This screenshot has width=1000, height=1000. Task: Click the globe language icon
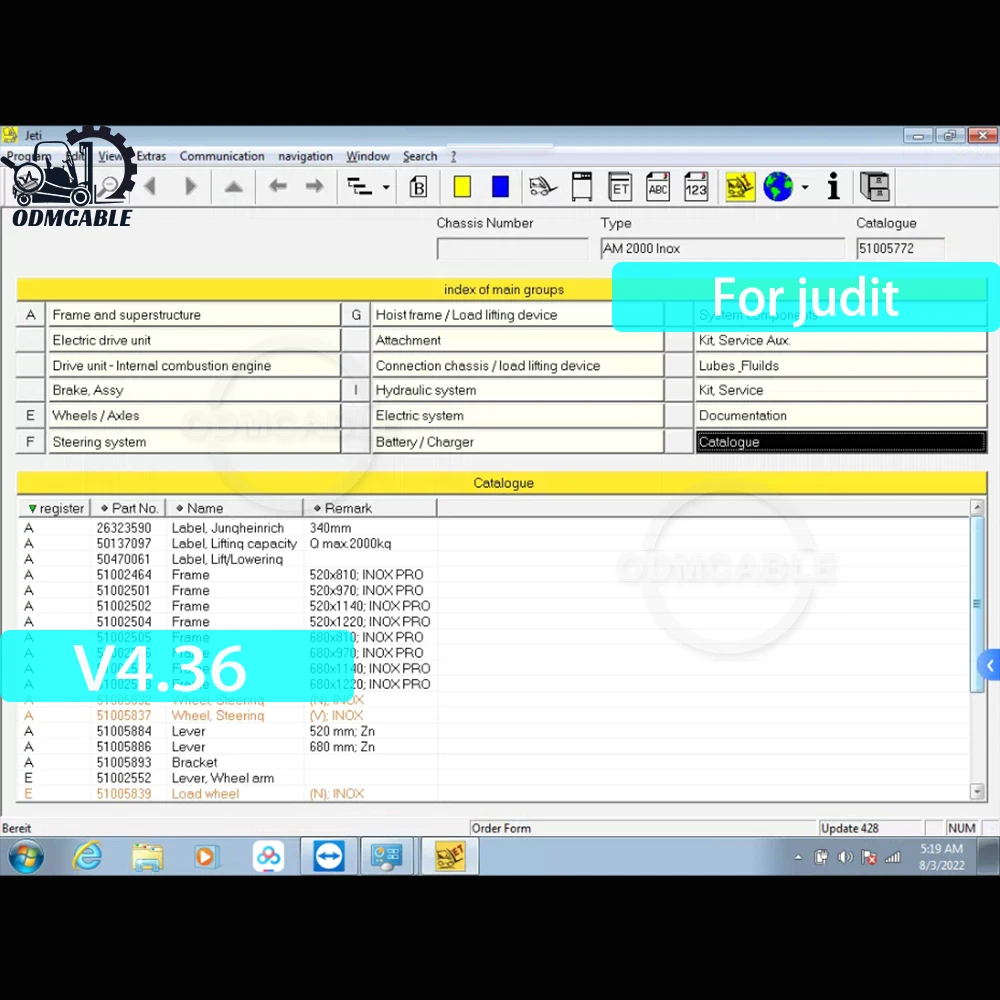click(x=778, y=187)
